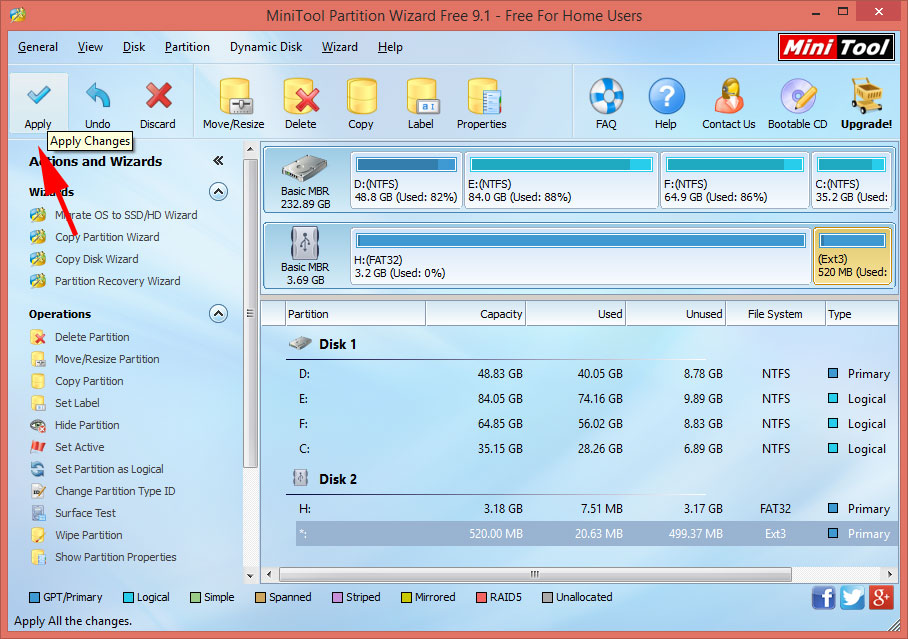Click the sidebar scroll down arrow

(250, 576)
